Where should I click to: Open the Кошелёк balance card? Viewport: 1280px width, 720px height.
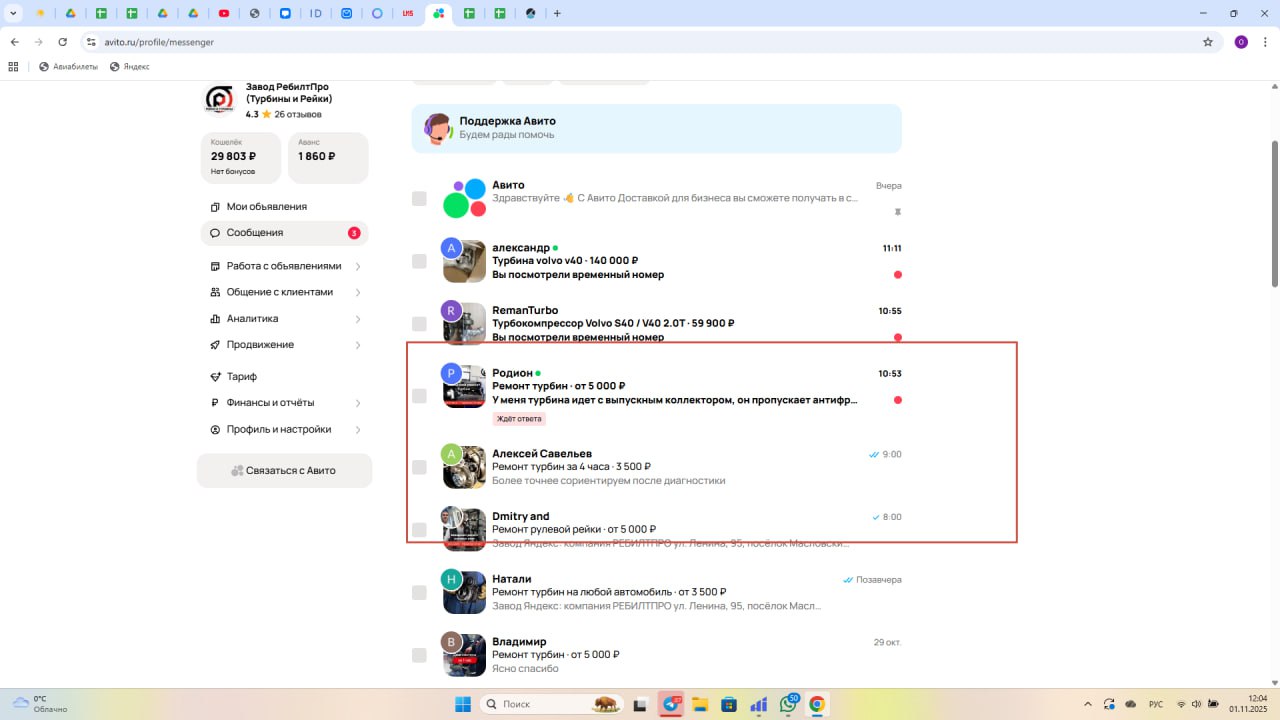click(241, 158)
